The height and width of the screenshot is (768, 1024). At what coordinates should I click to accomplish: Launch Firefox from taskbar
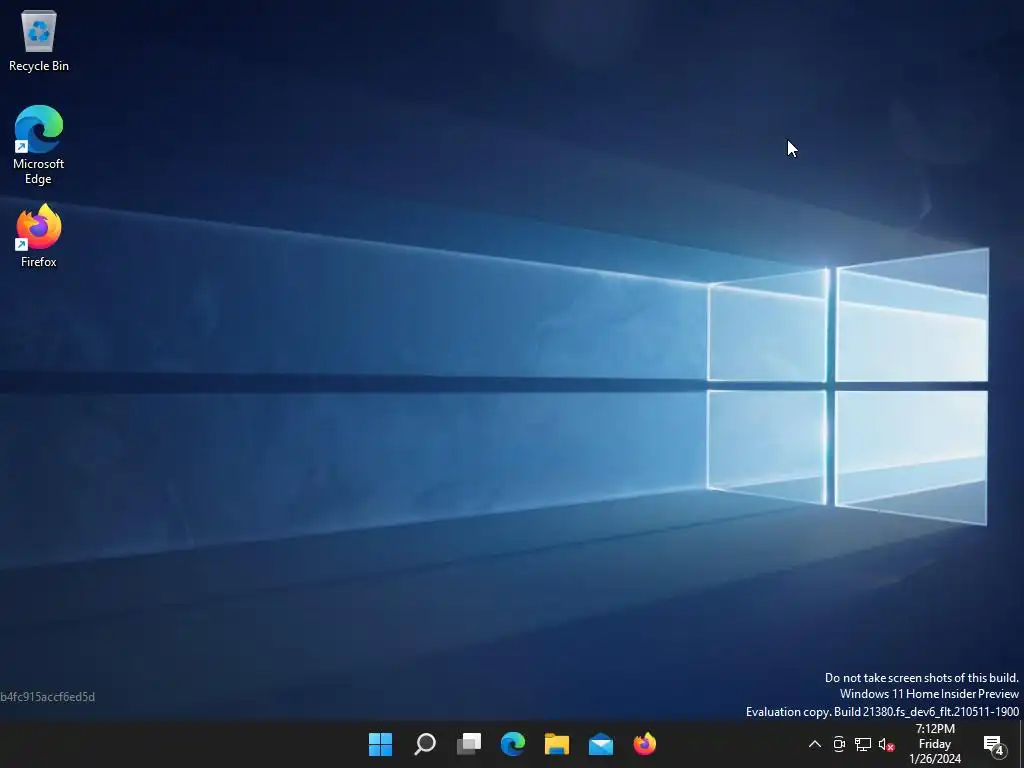[x=645, y=744]
